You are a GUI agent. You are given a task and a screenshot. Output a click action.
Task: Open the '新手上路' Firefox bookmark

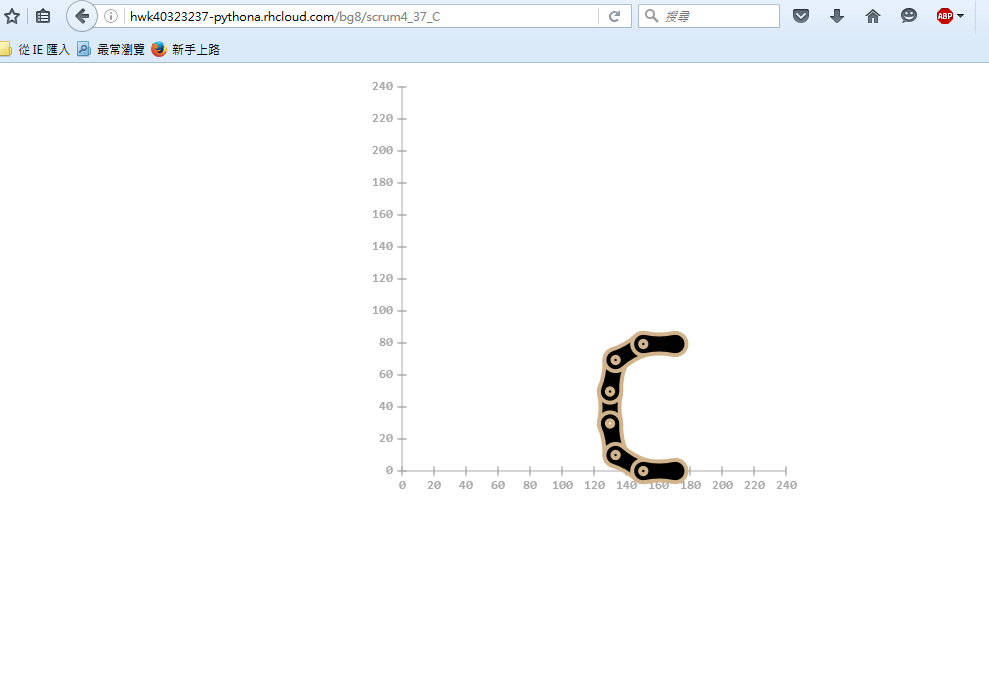pos(185,49)
